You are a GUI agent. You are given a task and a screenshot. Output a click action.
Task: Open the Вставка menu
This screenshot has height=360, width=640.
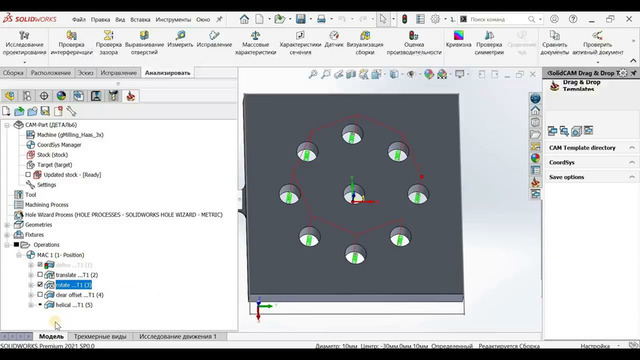[140, 19]
